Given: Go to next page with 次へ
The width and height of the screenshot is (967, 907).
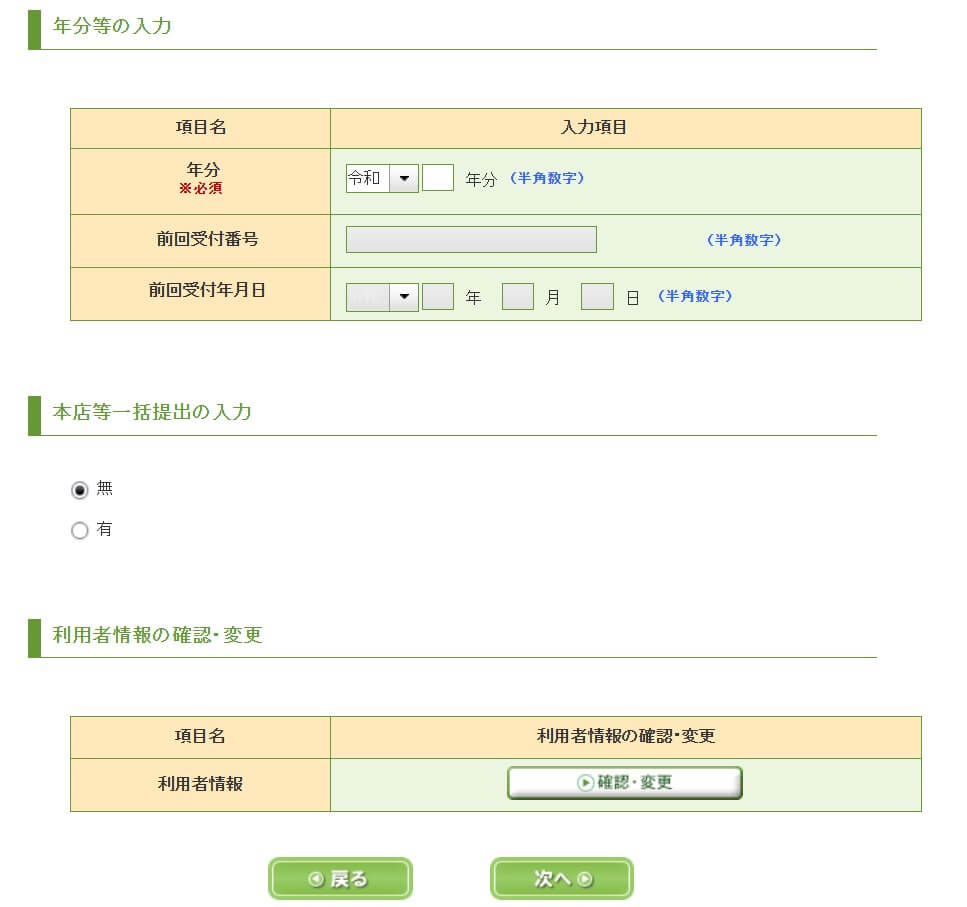Looking at the screenshot, I should click(561, 879).
